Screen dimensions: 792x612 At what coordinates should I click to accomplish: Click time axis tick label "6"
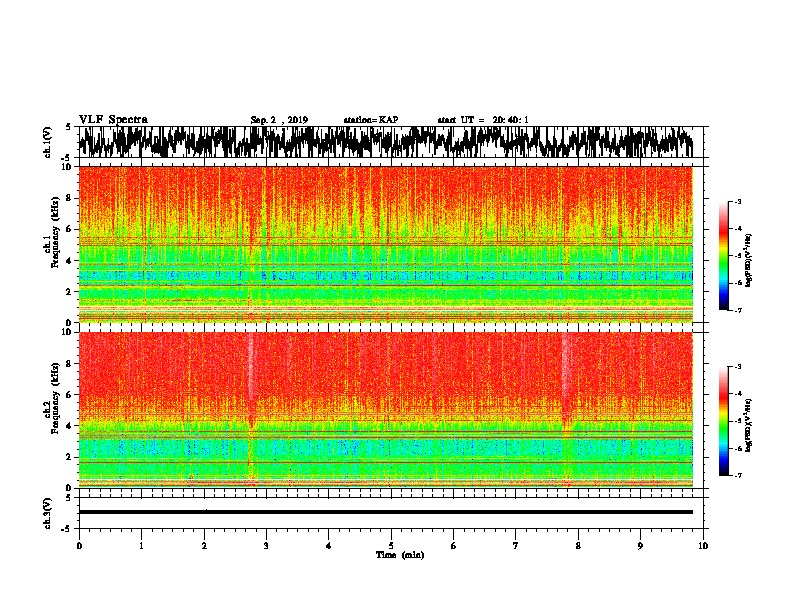click(454, 546)
